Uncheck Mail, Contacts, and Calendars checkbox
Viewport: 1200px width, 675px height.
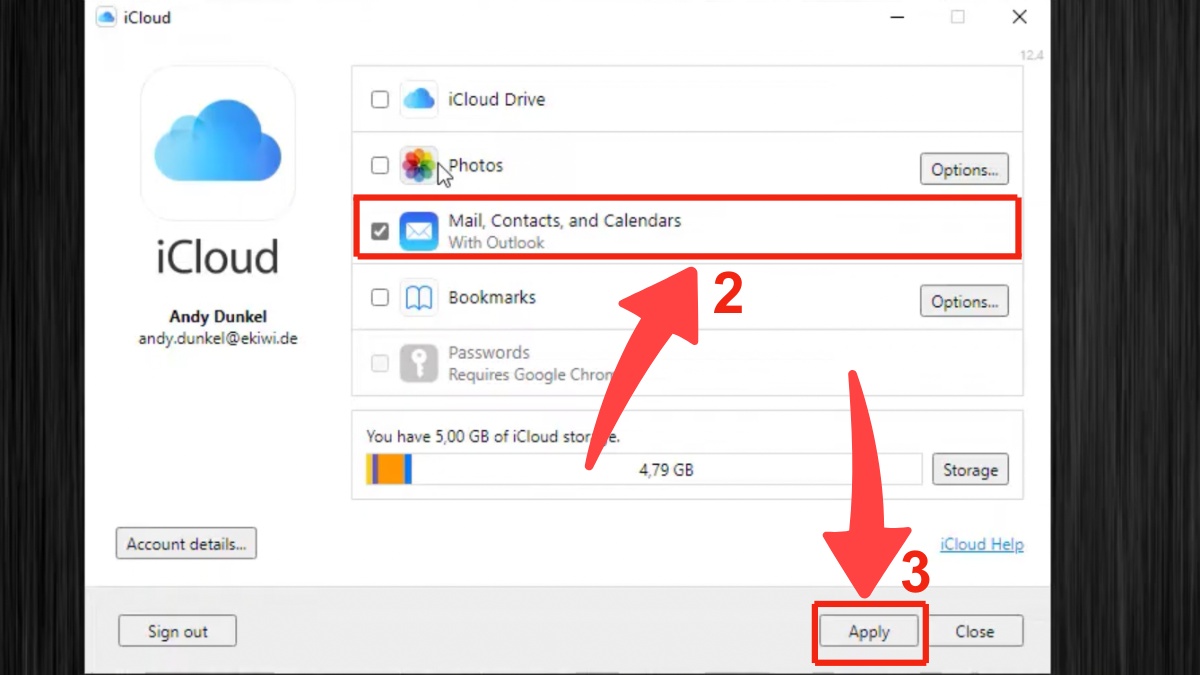click(380, 231)
